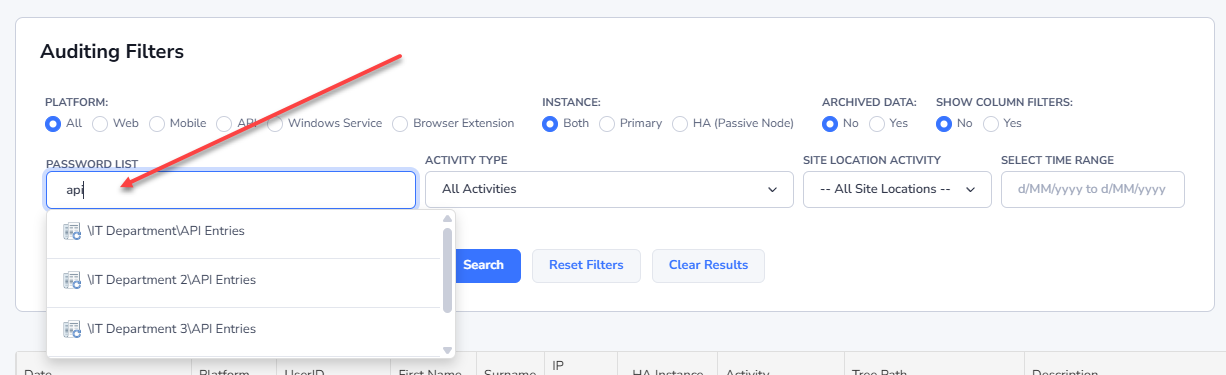Set Archived Data to No
Screen dimensions: 1226x375
(x=829, y=124)
